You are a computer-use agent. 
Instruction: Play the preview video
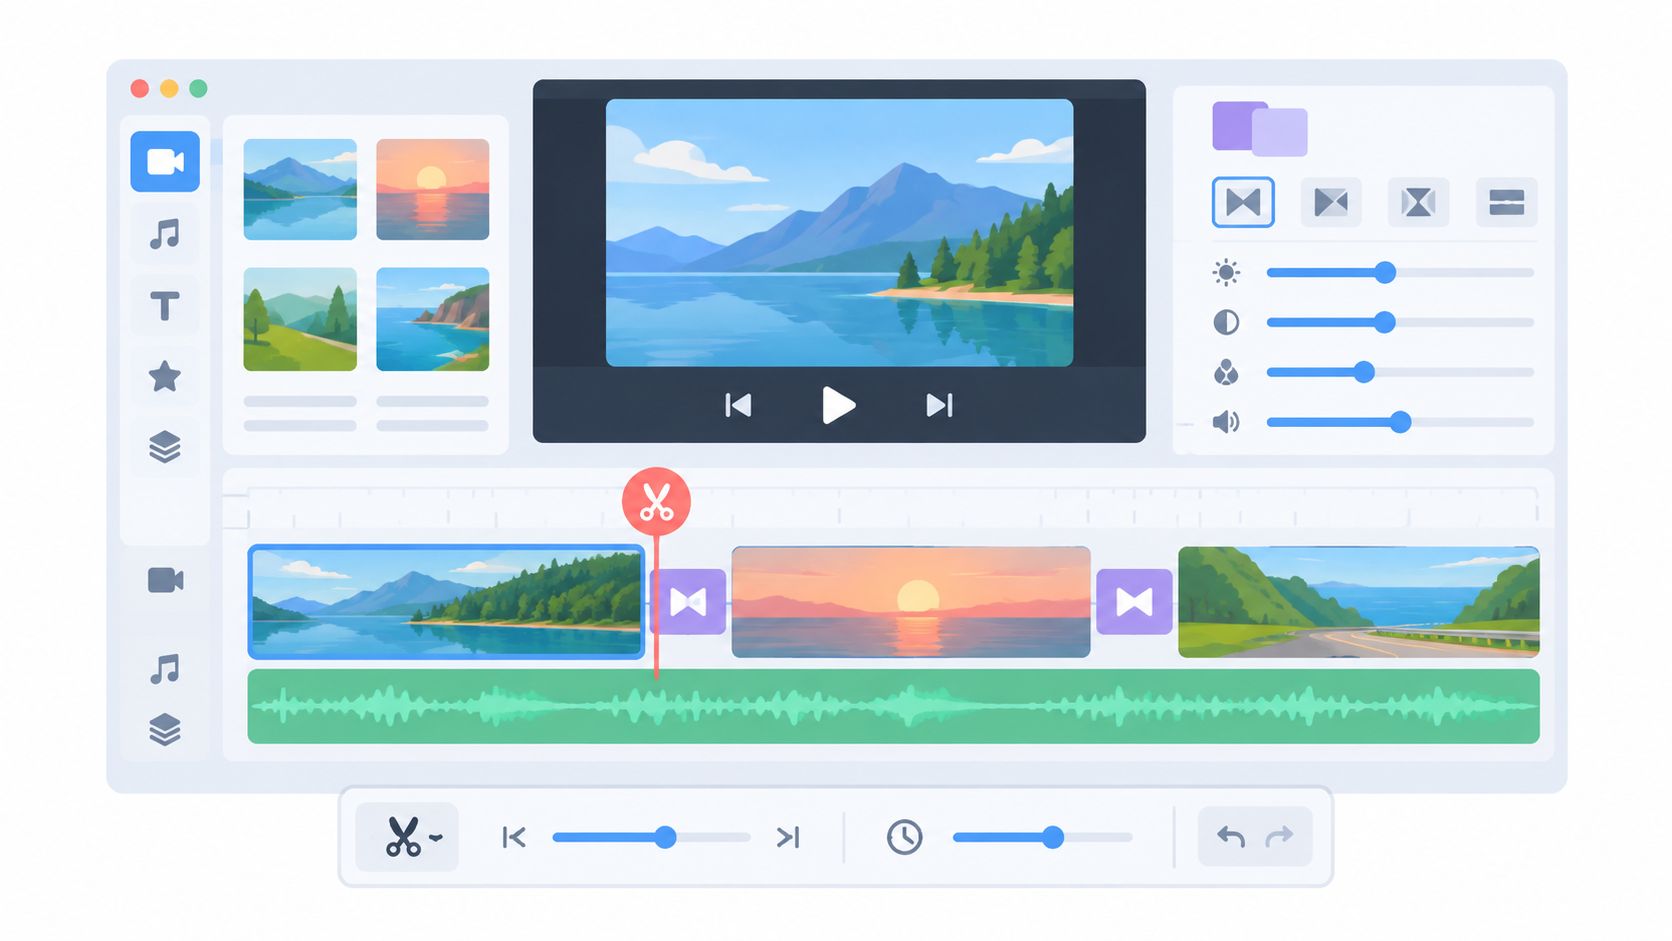click(838, 405)
